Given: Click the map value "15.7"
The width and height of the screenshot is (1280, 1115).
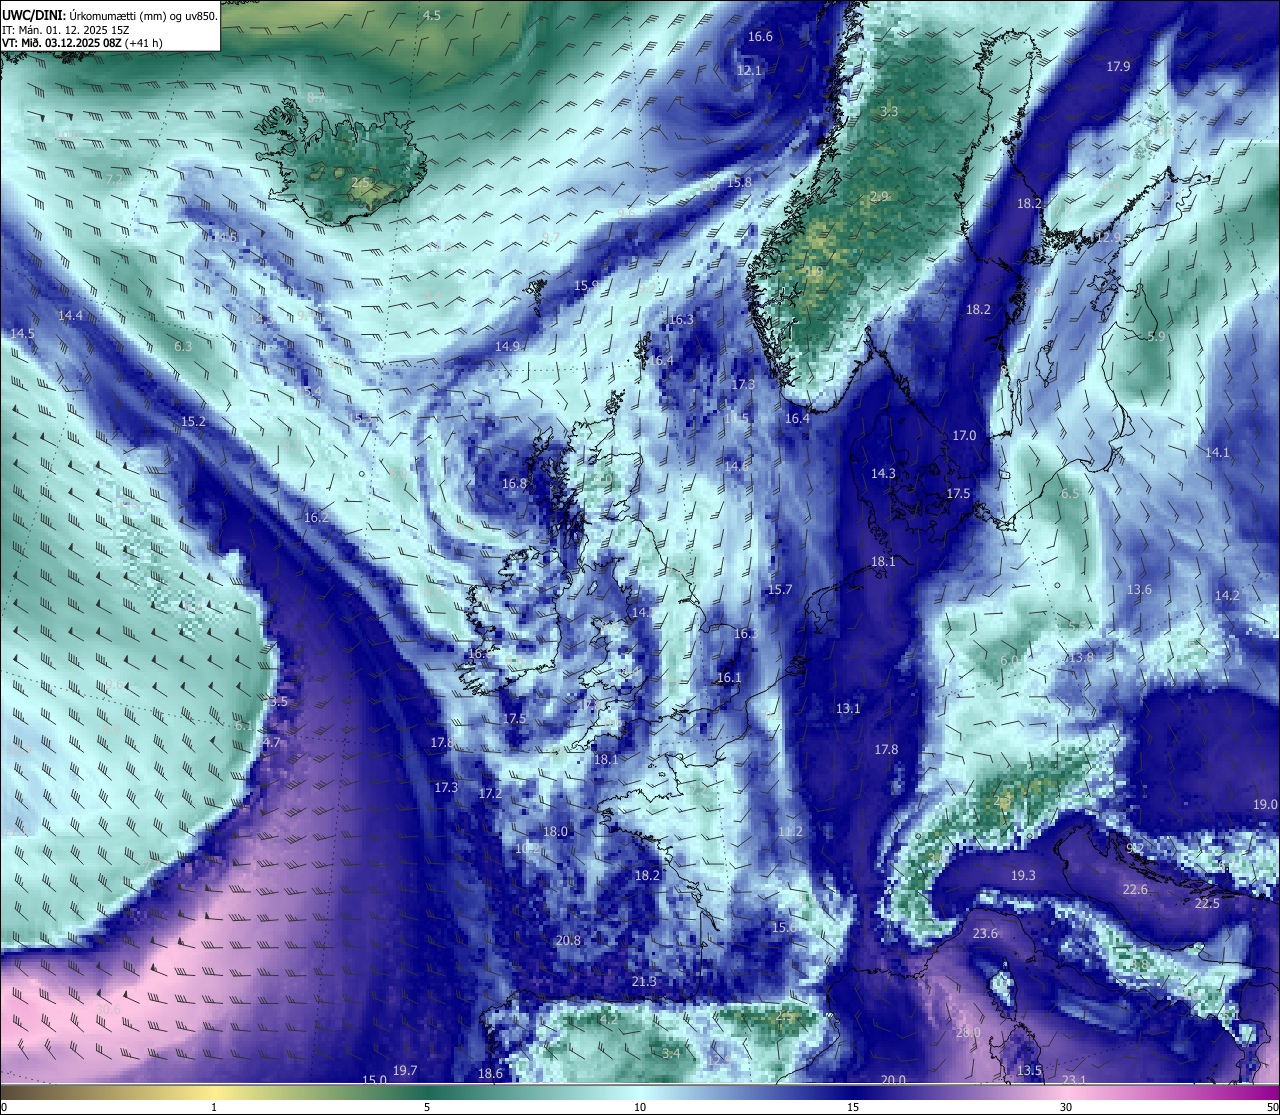Looking at the screenshot, I should tap(780, 590).
